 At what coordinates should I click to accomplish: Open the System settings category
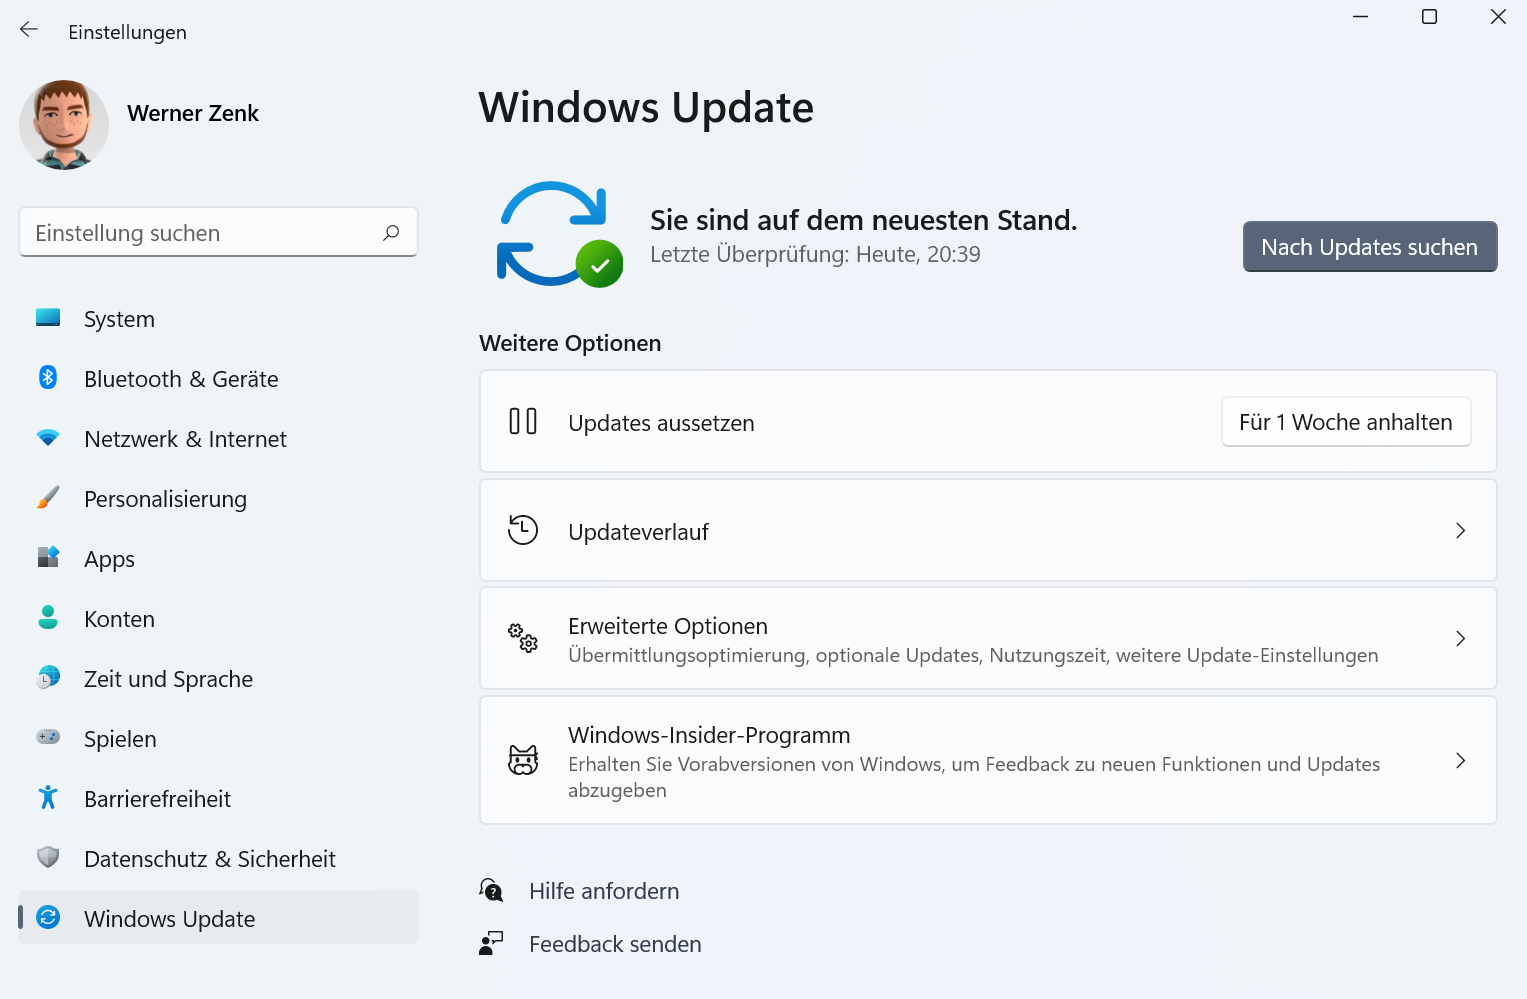coord(119,319)
